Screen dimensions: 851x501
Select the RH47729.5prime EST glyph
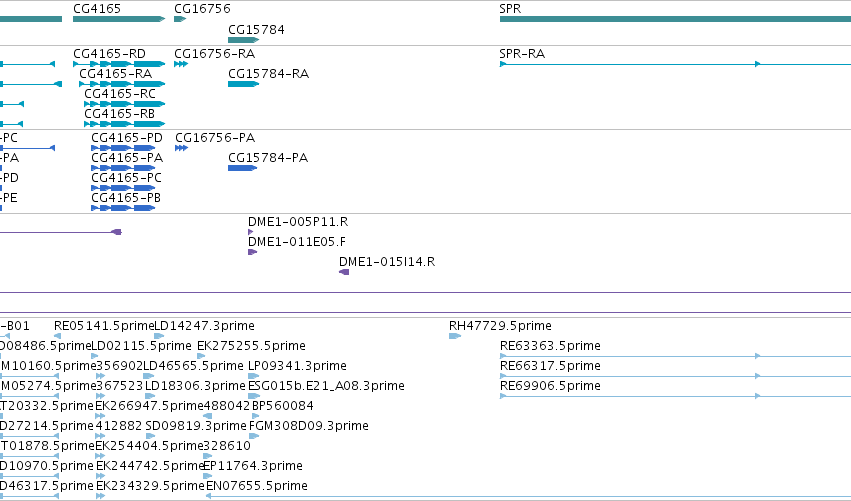[x=455, y=336]
